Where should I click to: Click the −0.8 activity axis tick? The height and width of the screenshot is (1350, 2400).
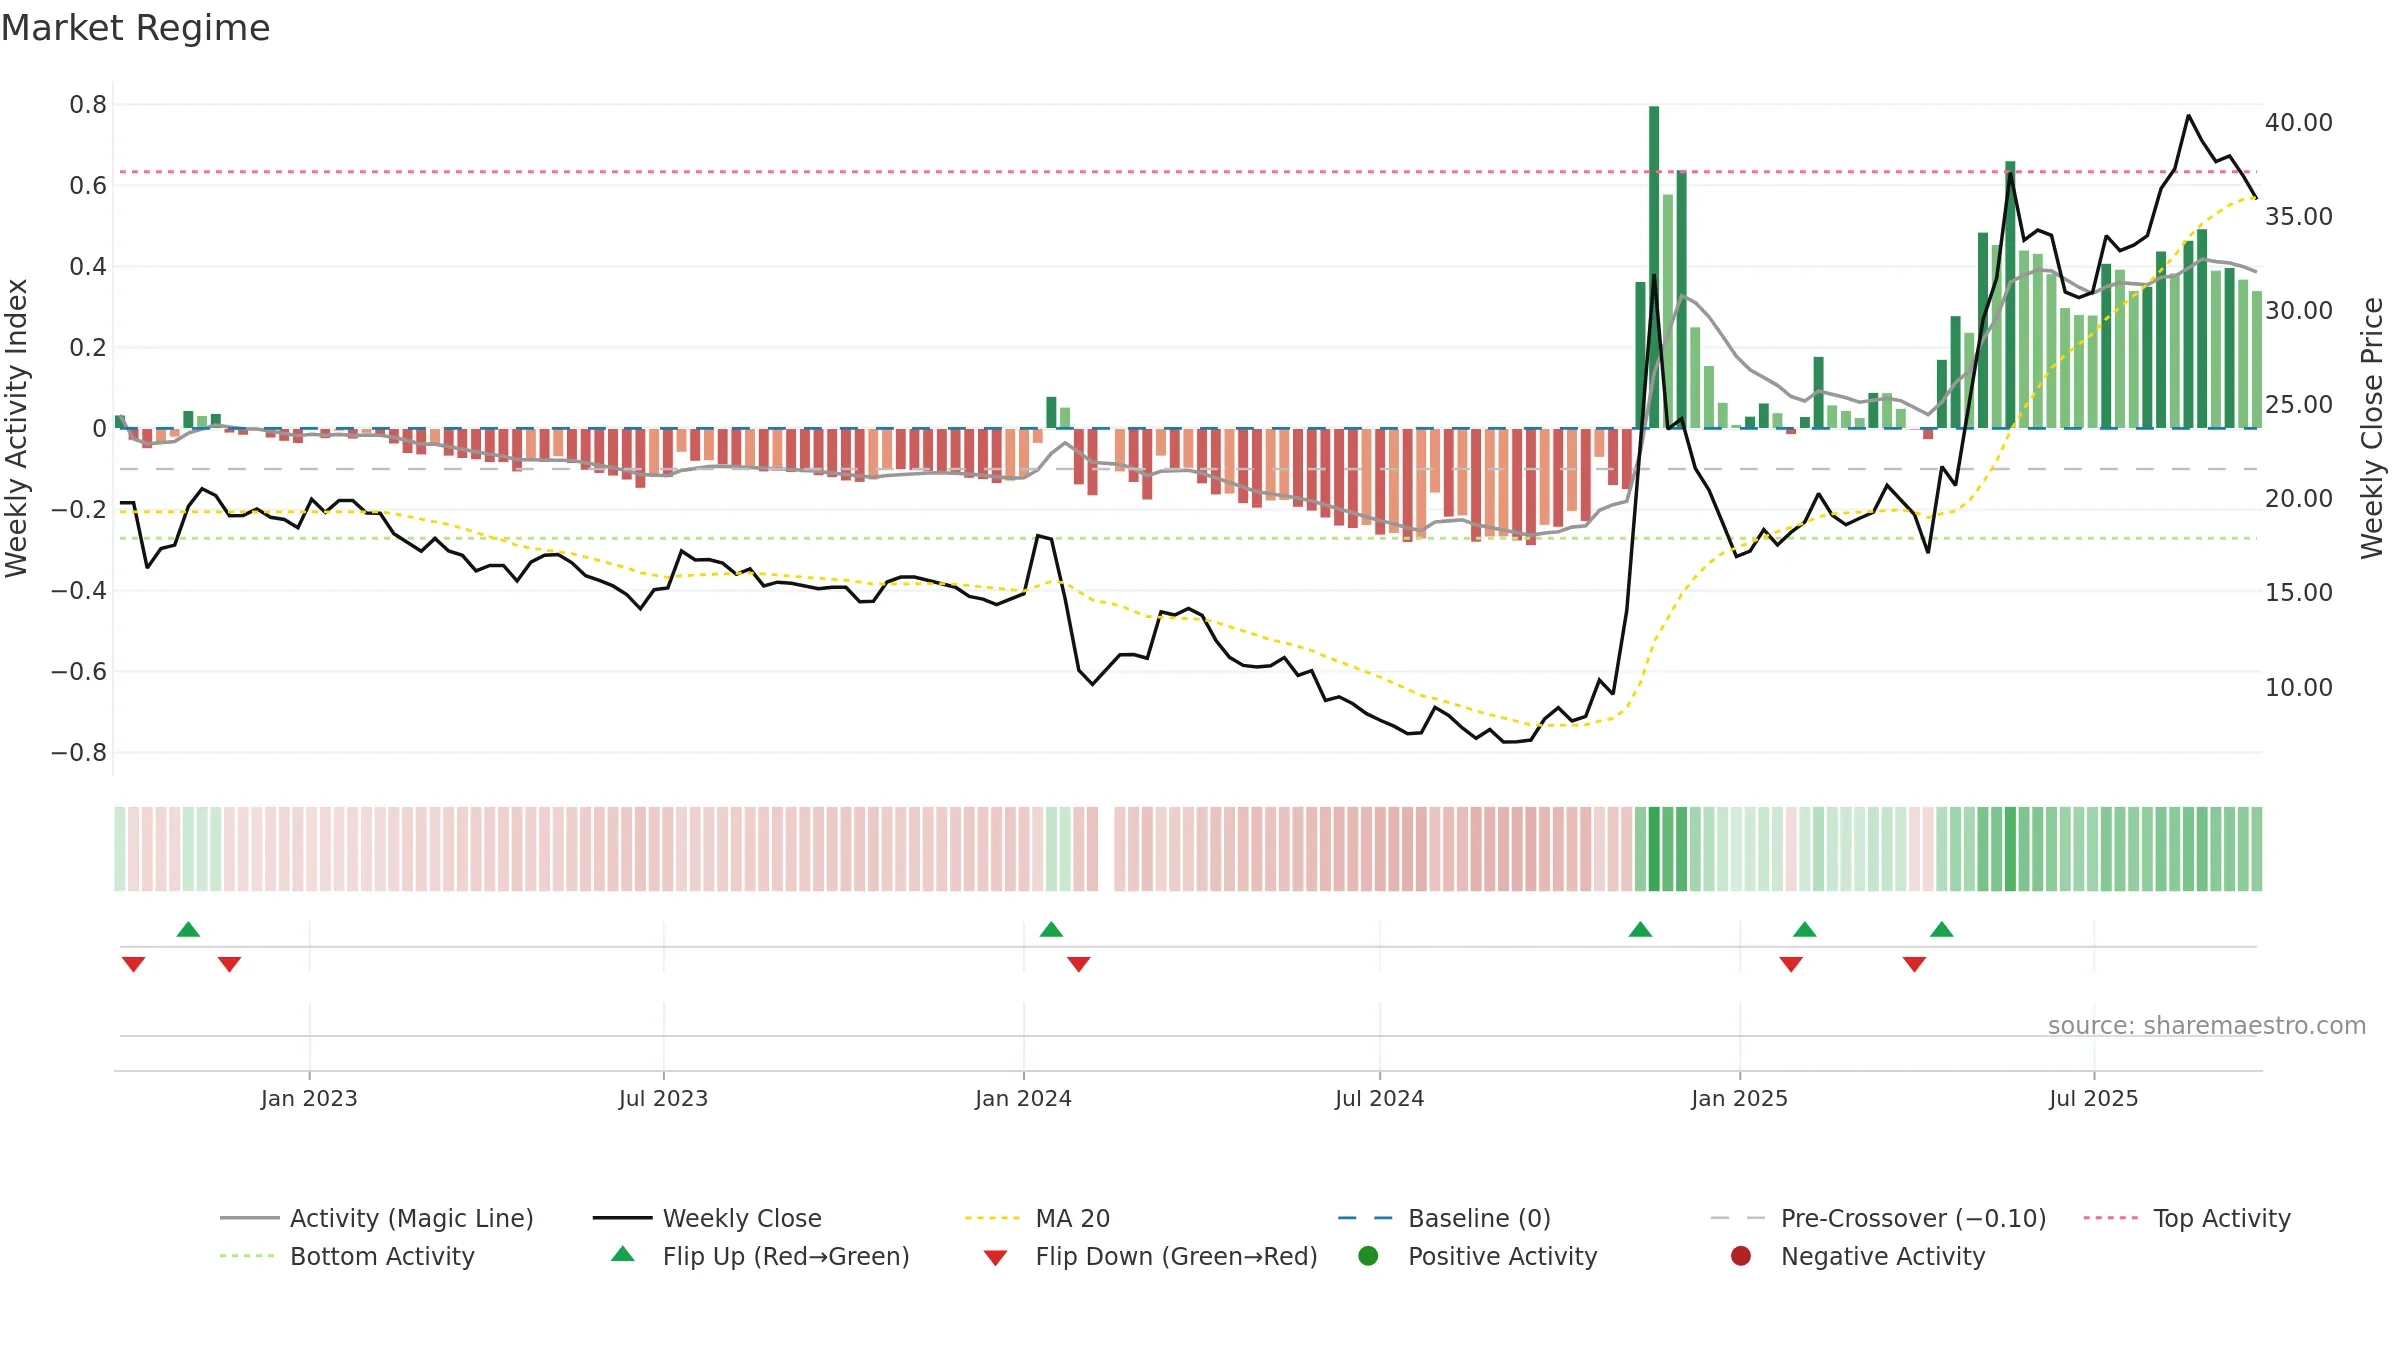[78, 752]
